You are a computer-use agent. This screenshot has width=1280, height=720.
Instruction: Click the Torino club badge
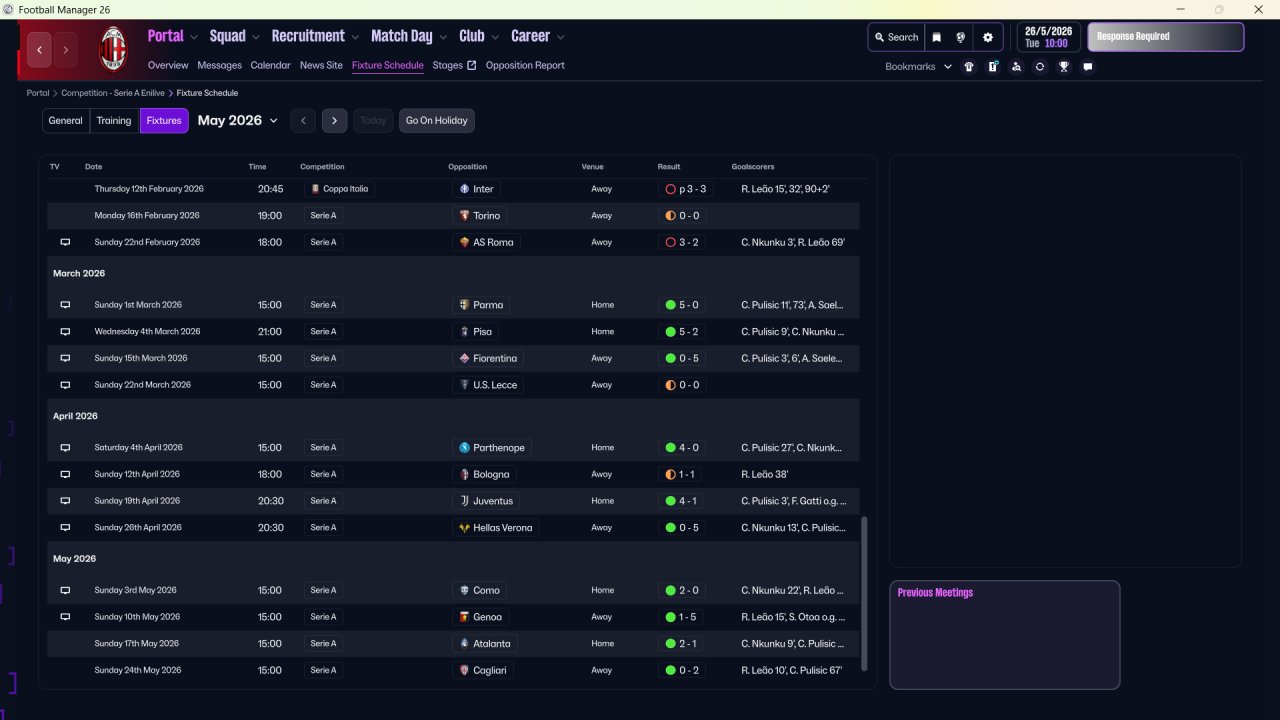464,216
